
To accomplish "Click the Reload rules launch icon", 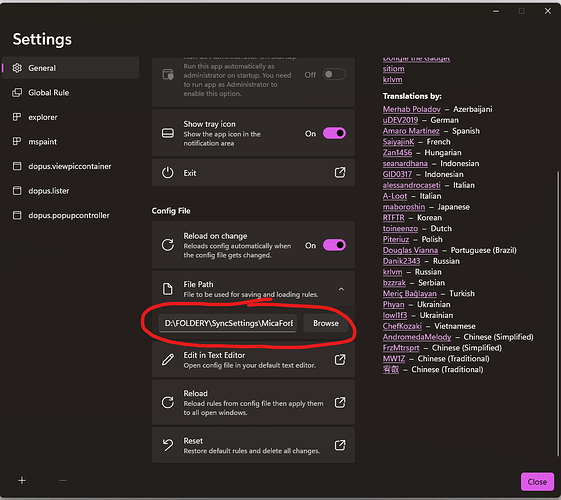I will [340, 402].
